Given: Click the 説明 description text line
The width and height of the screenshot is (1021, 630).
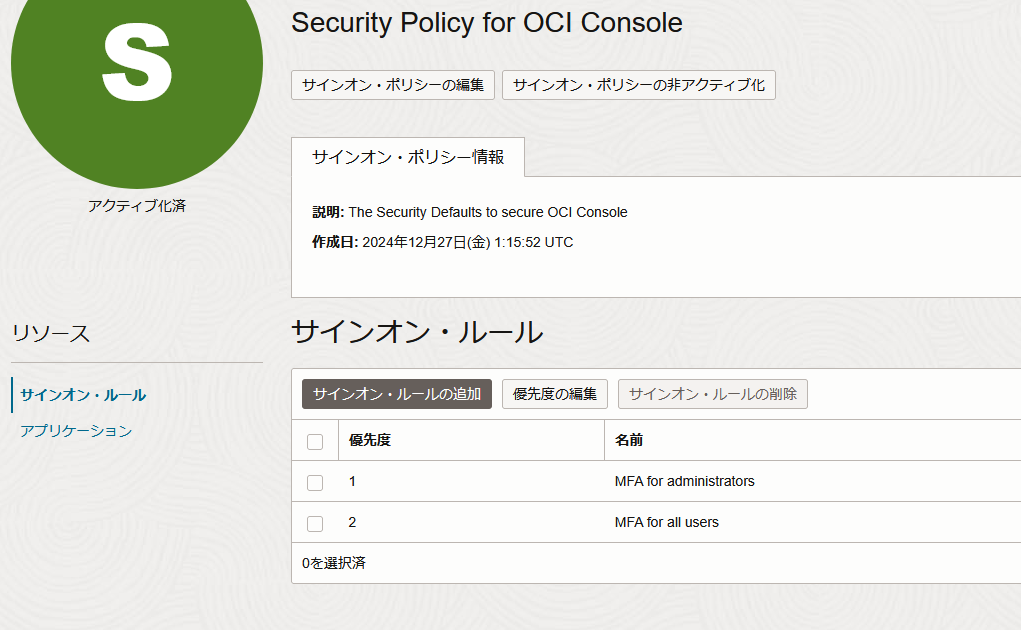Looking at the screenshot, I should (470, 212).
